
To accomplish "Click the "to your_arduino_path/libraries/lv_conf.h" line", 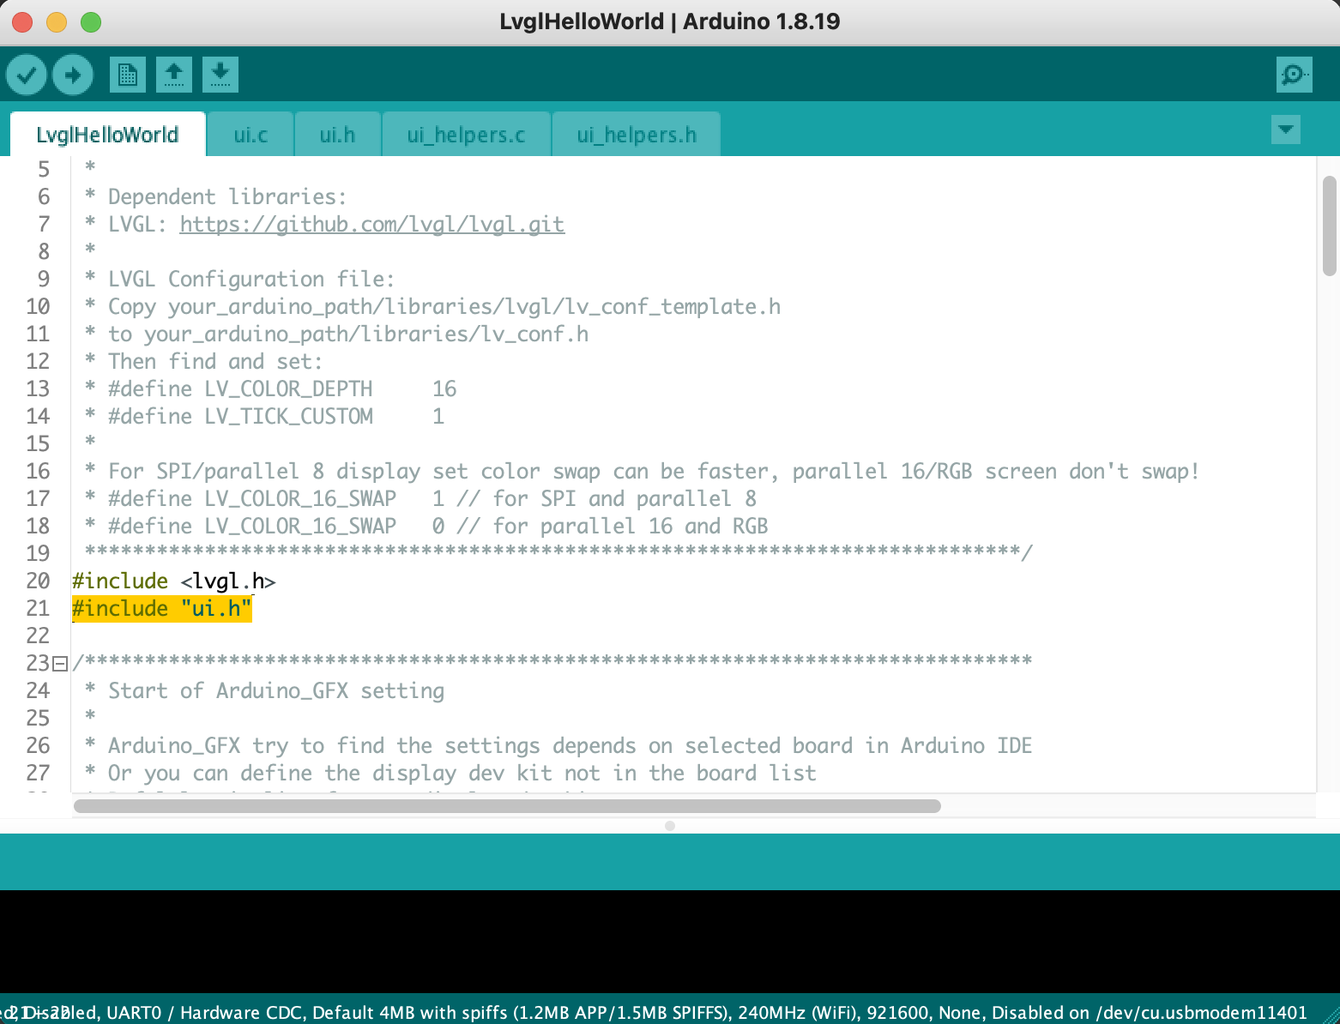I will (x=348, y=334).
